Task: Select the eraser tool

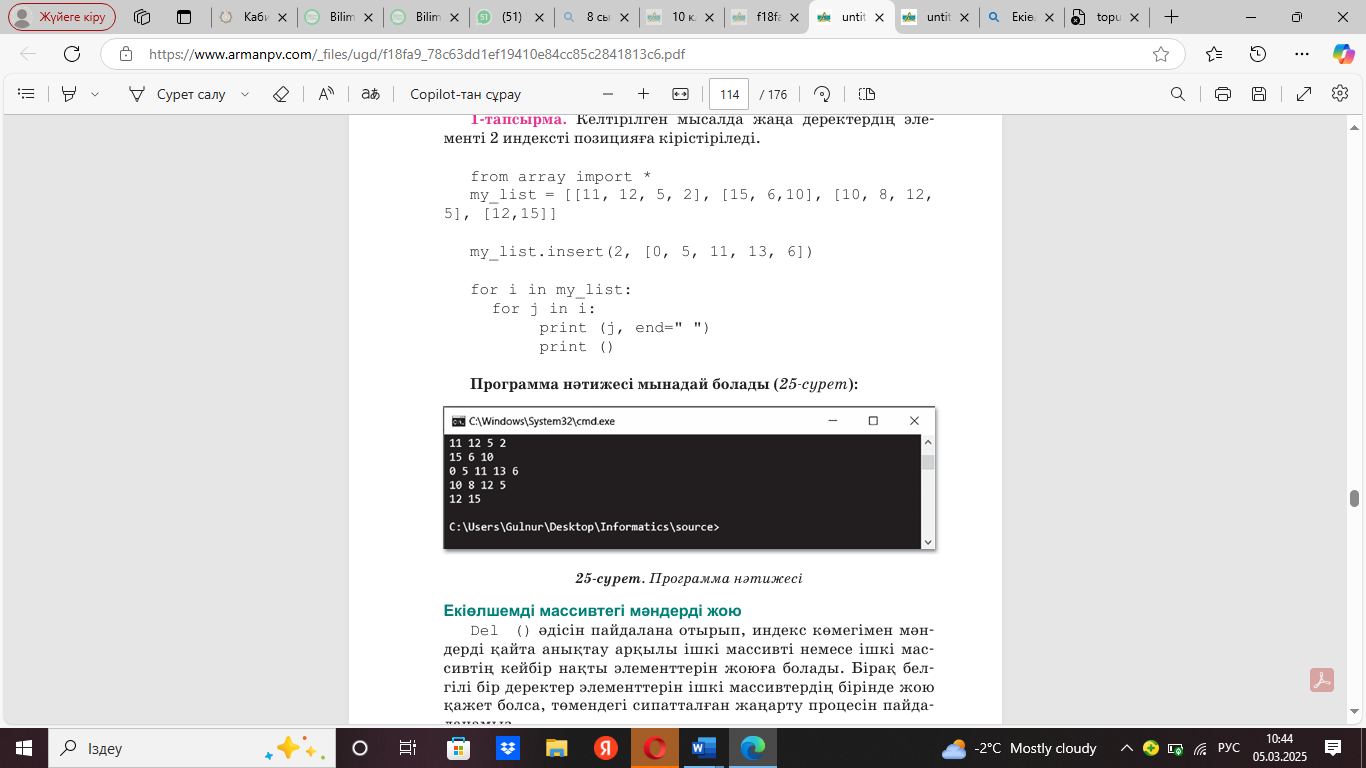Action: (281, 94)
